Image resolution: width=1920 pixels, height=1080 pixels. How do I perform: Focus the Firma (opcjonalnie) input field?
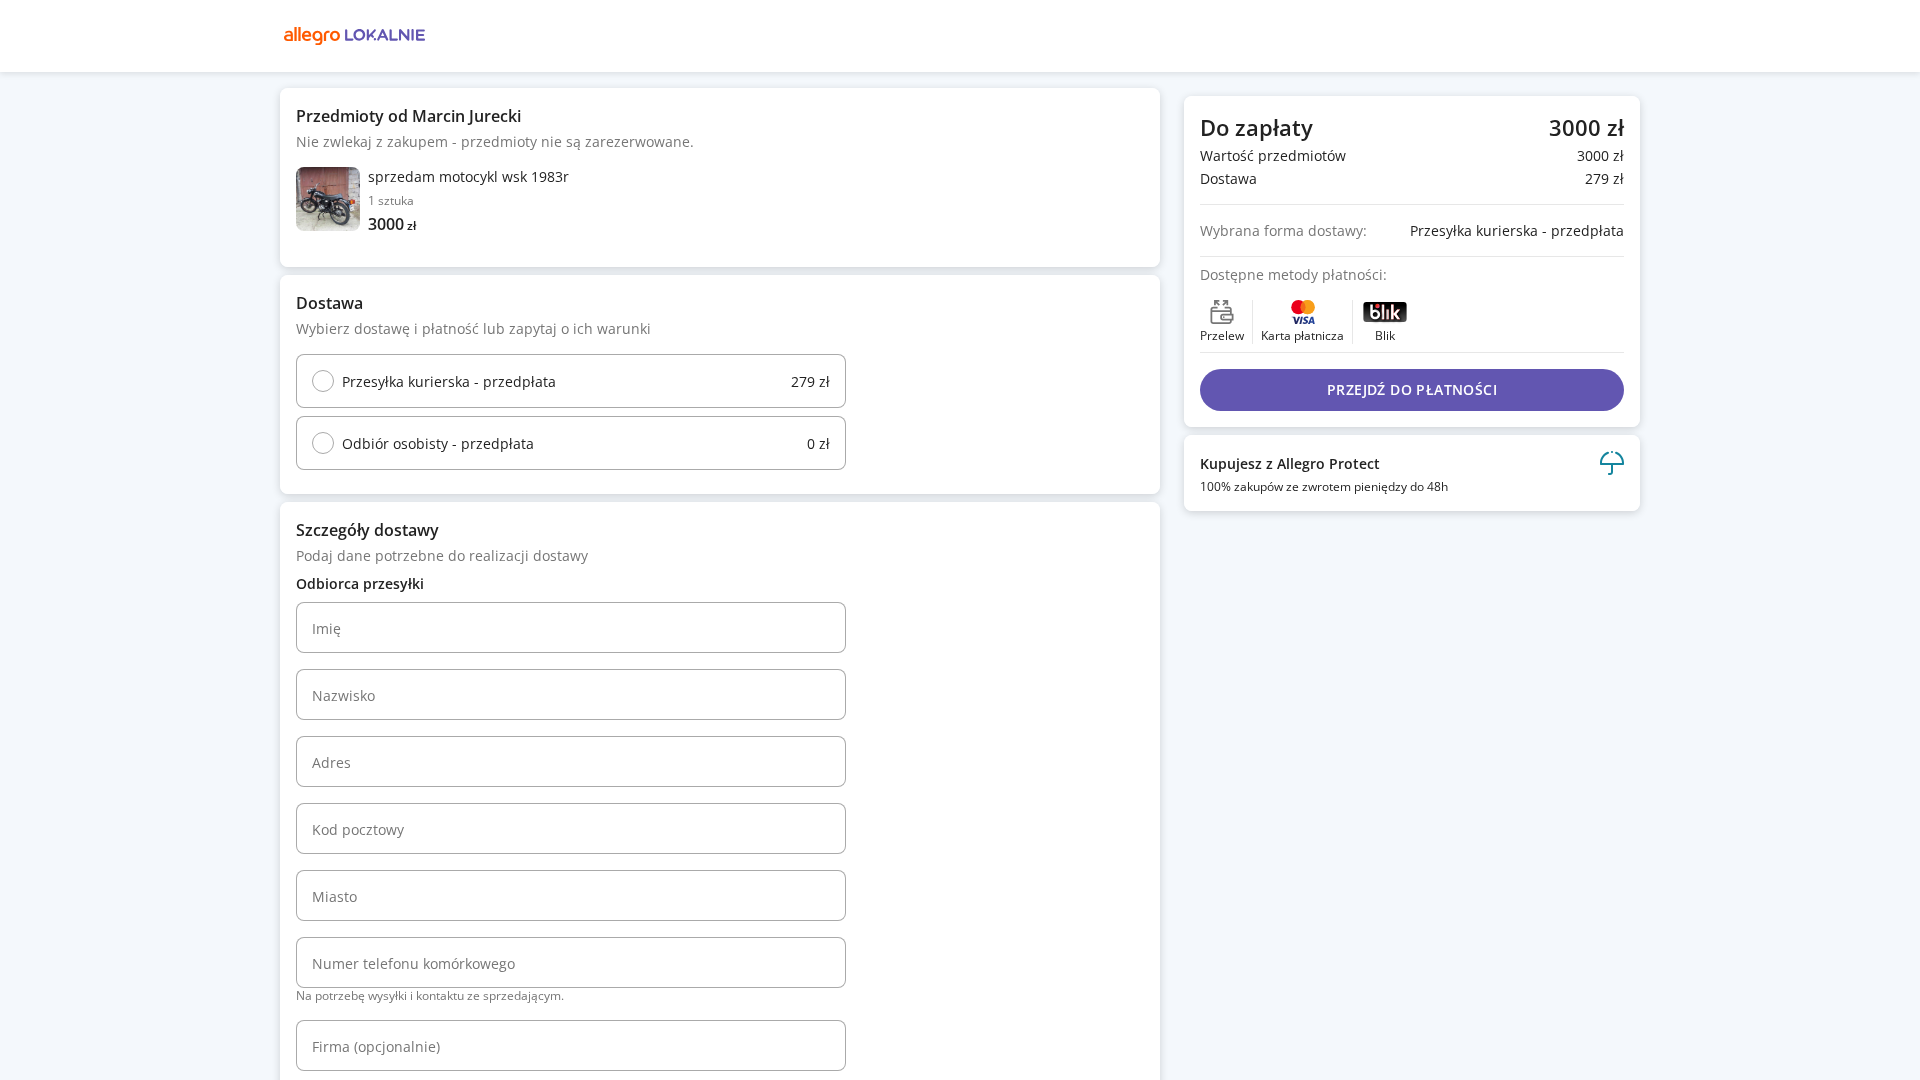click(x=571, y=1046)
